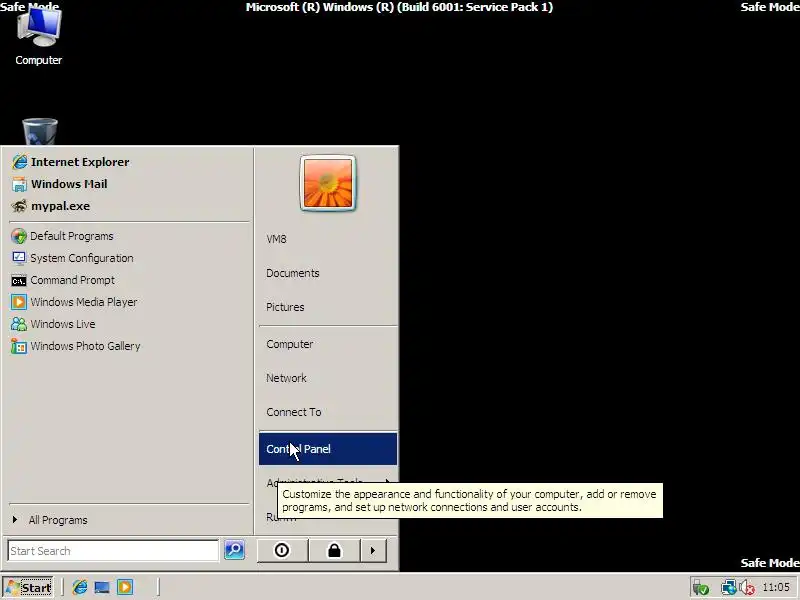The height and width of the screenshot is (600, 800).
Task: Open Media Player from Quick Launch
Action: pos(125,587)
